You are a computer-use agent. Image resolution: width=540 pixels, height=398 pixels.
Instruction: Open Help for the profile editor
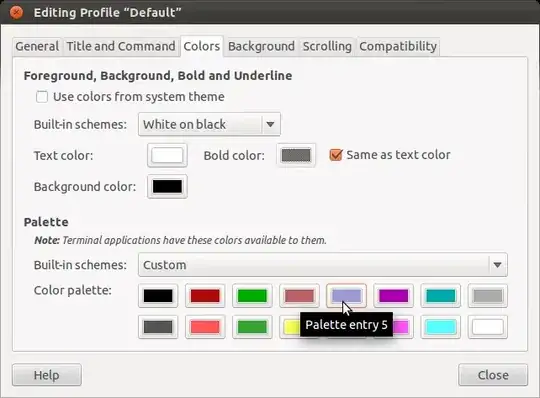click(x=47, y=375)
